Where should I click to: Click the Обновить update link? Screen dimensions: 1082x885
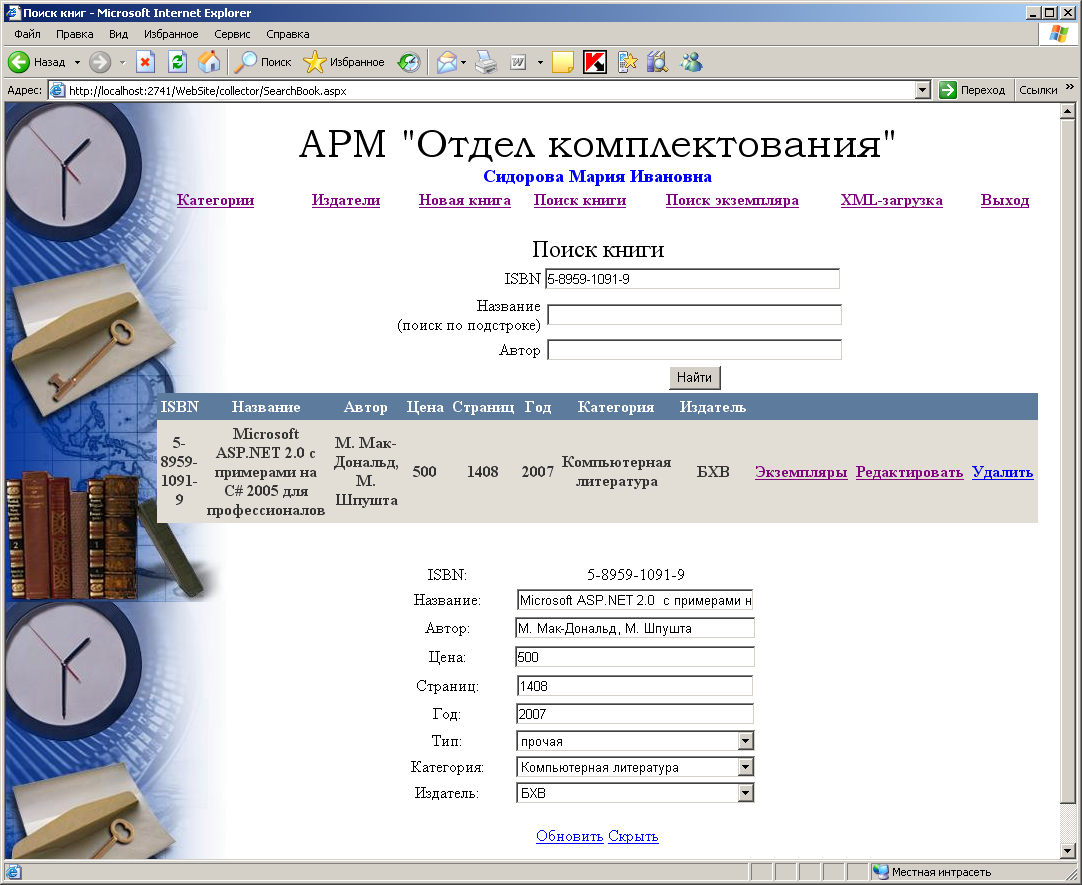click(569, 836)
